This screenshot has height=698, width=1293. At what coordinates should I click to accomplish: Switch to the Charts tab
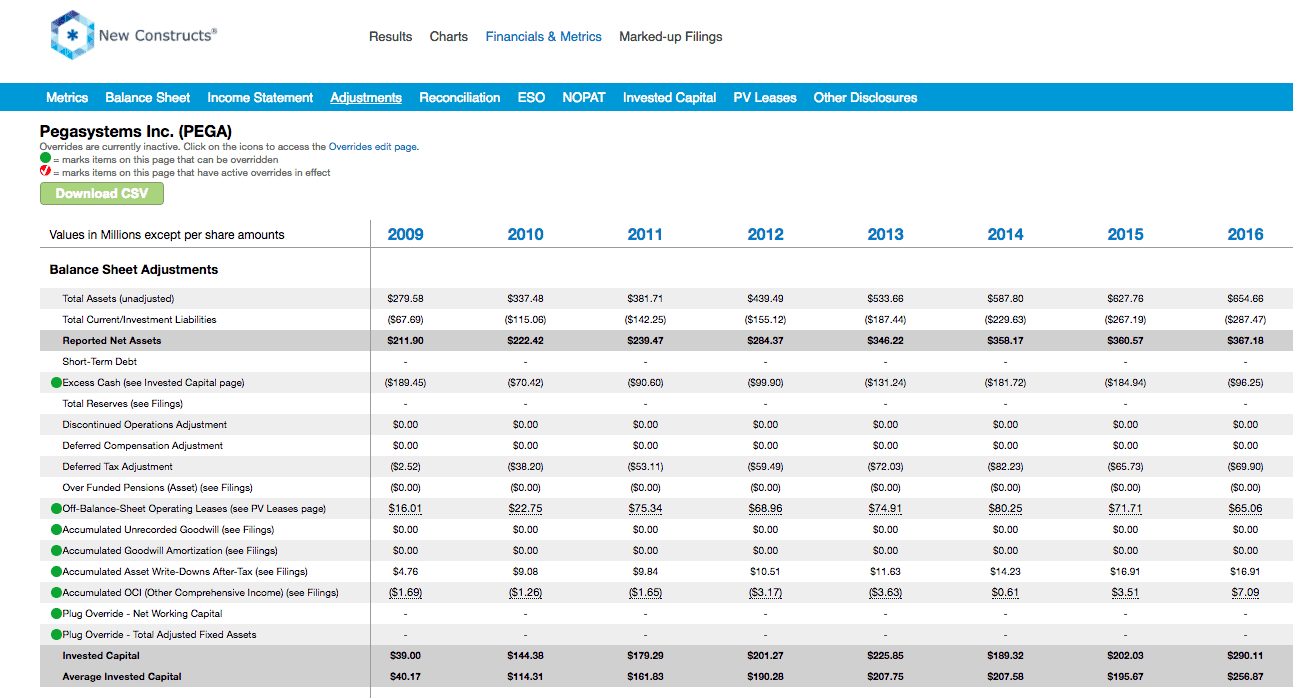(x=449, y=37)
